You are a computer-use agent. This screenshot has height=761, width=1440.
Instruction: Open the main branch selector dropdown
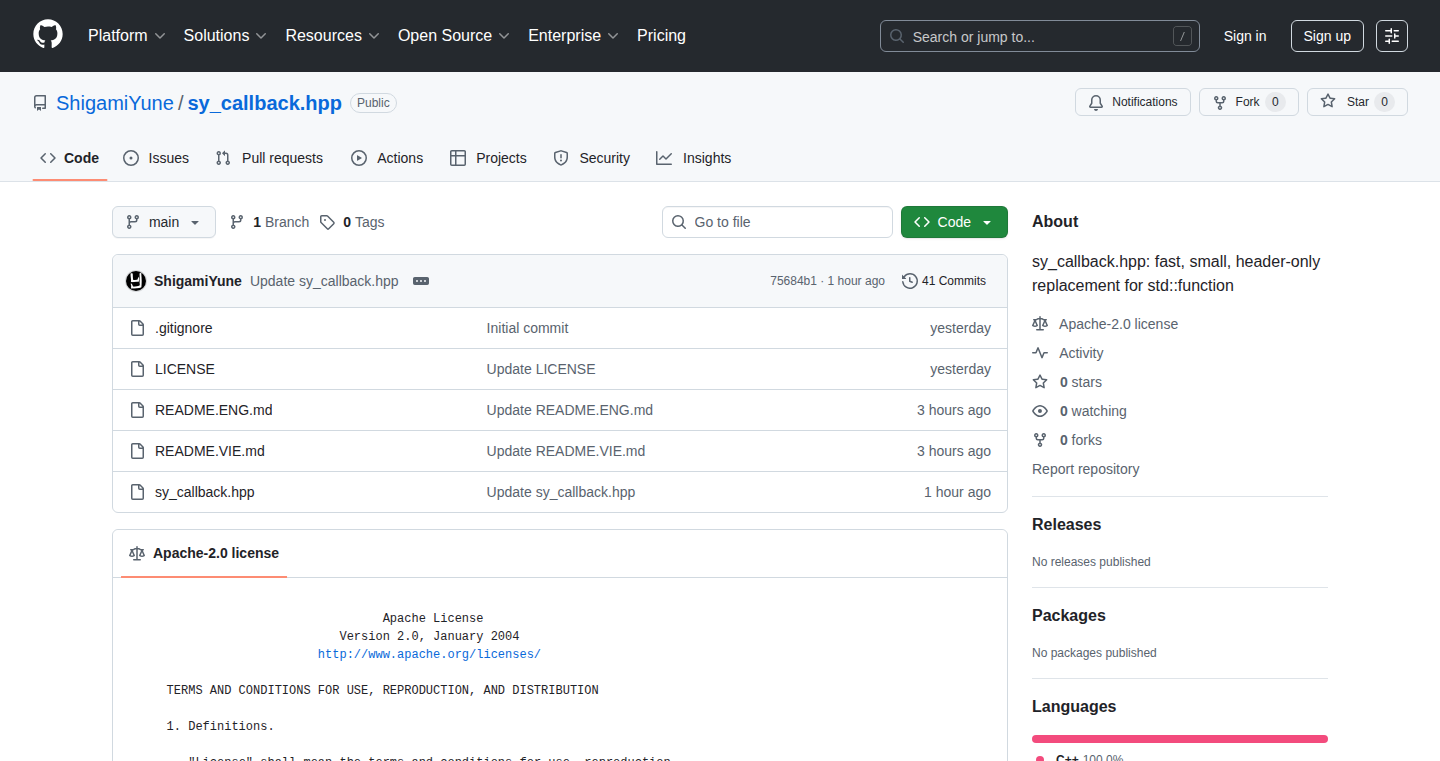[164, 222]
